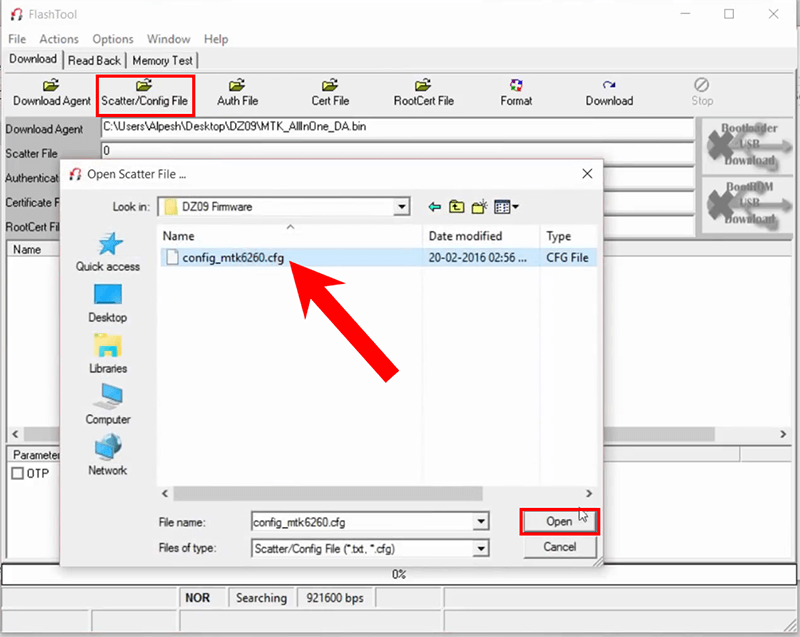Click the Scatter File path field
The width and height of the screenshot is (800, 637).
(x=398, y=151)
